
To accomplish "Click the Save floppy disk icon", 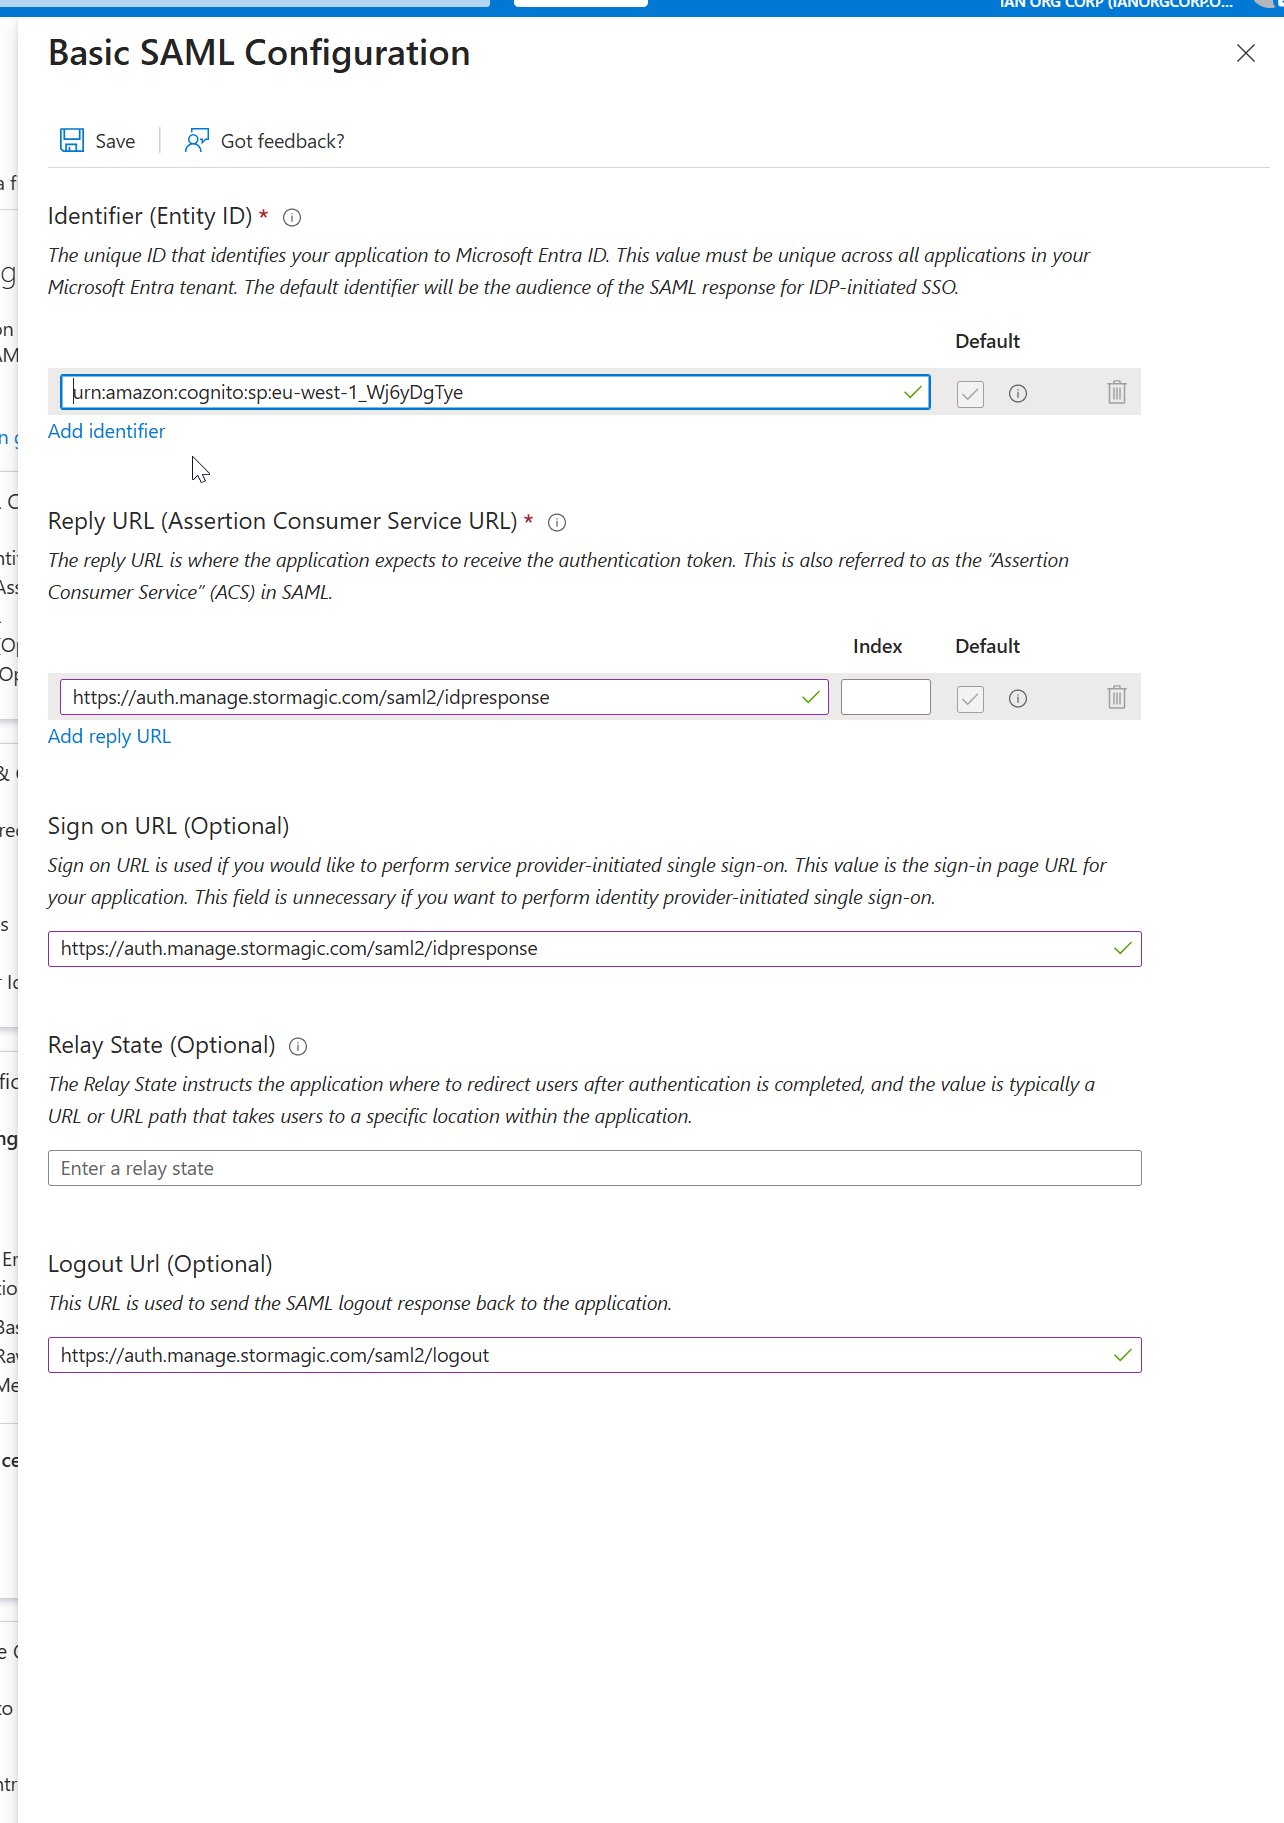I will click(x=72, y=140).
